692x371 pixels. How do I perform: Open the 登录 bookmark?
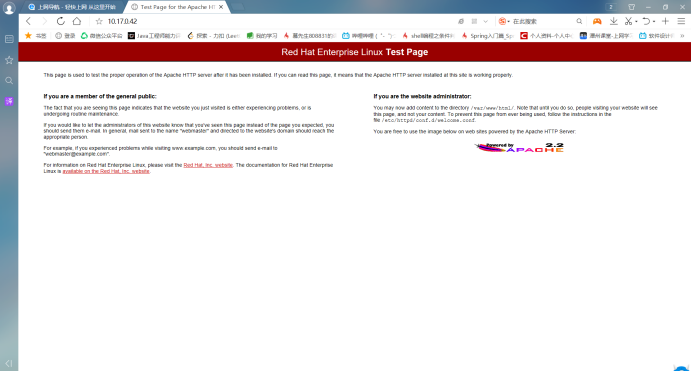65,36
